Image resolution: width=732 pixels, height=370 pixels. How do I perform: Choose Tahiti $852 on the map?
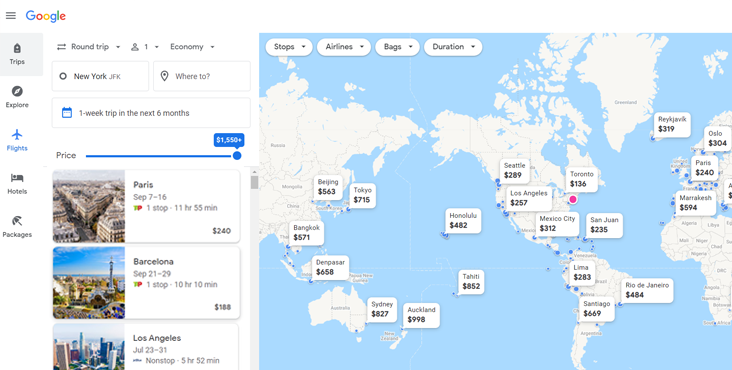coord(471,281)
